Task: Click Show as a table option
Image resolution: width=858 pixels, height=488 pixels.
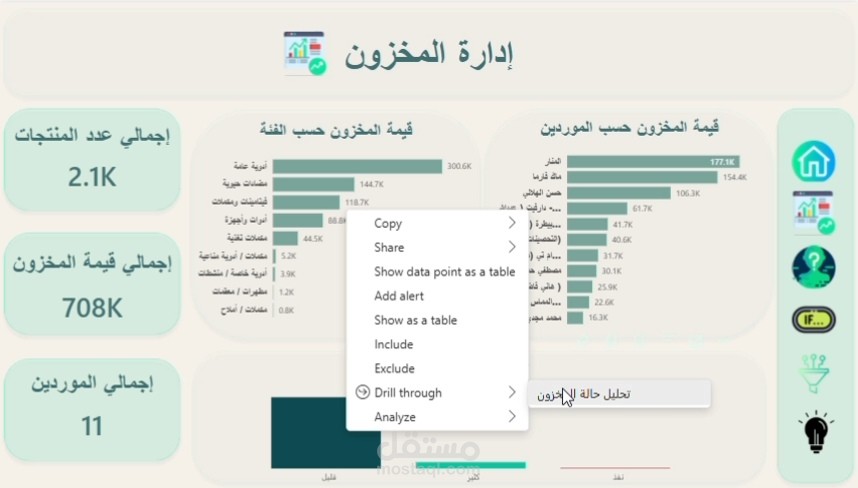Action: point(415,320)
